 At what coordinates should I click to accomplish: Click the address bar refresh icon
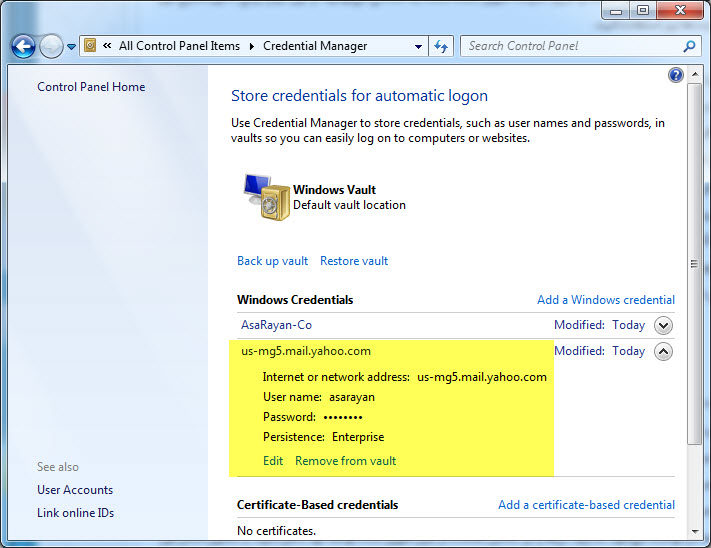point(441,46)
